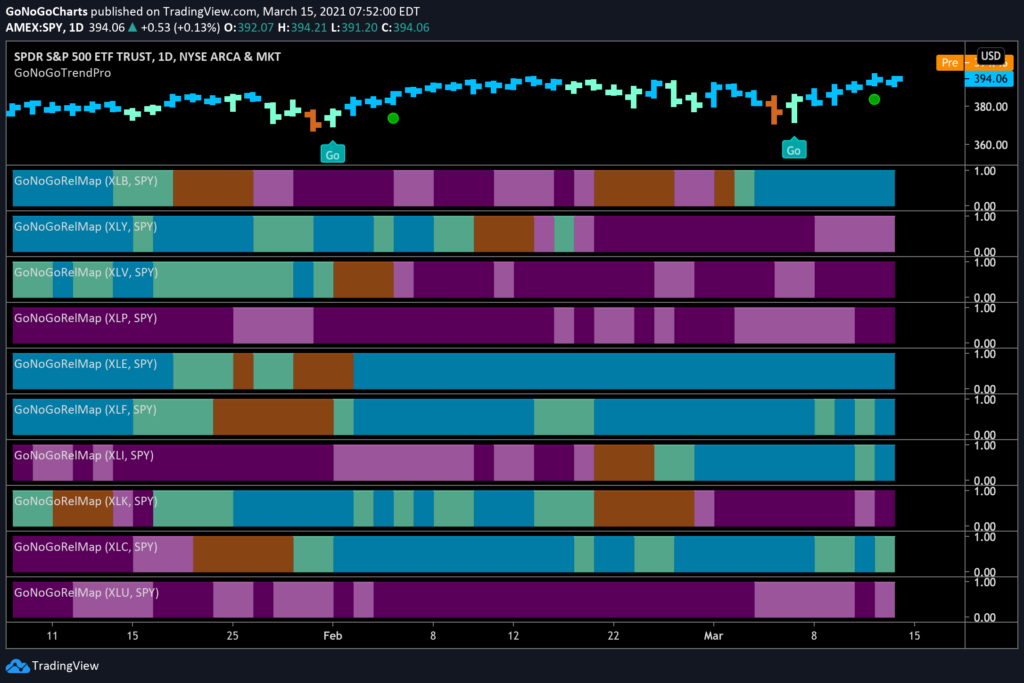Click the H:394.21 high value
This screenshot has width=1024, height=683.
point(302,27)
